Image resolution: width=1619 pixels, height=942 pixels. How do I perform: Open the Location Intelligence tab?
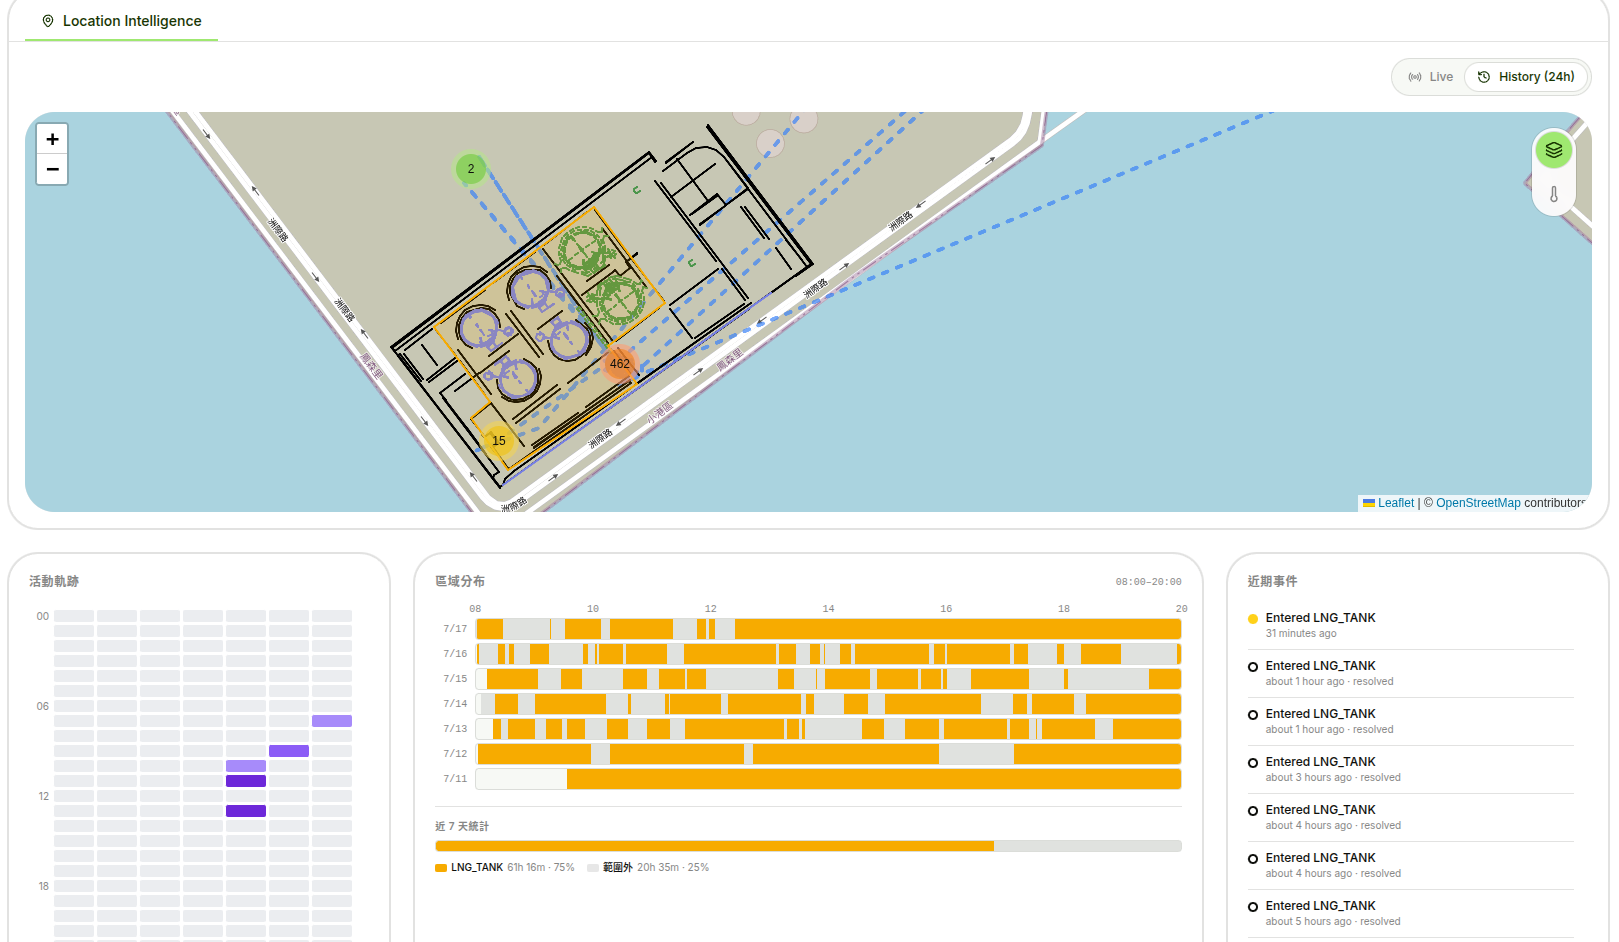121,21
